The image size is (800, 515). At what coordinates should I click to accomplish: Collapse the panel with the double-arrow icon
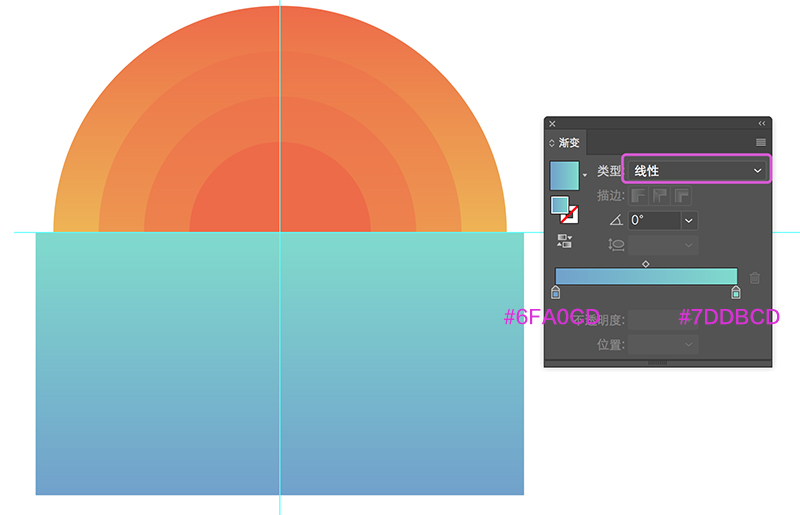762,124
